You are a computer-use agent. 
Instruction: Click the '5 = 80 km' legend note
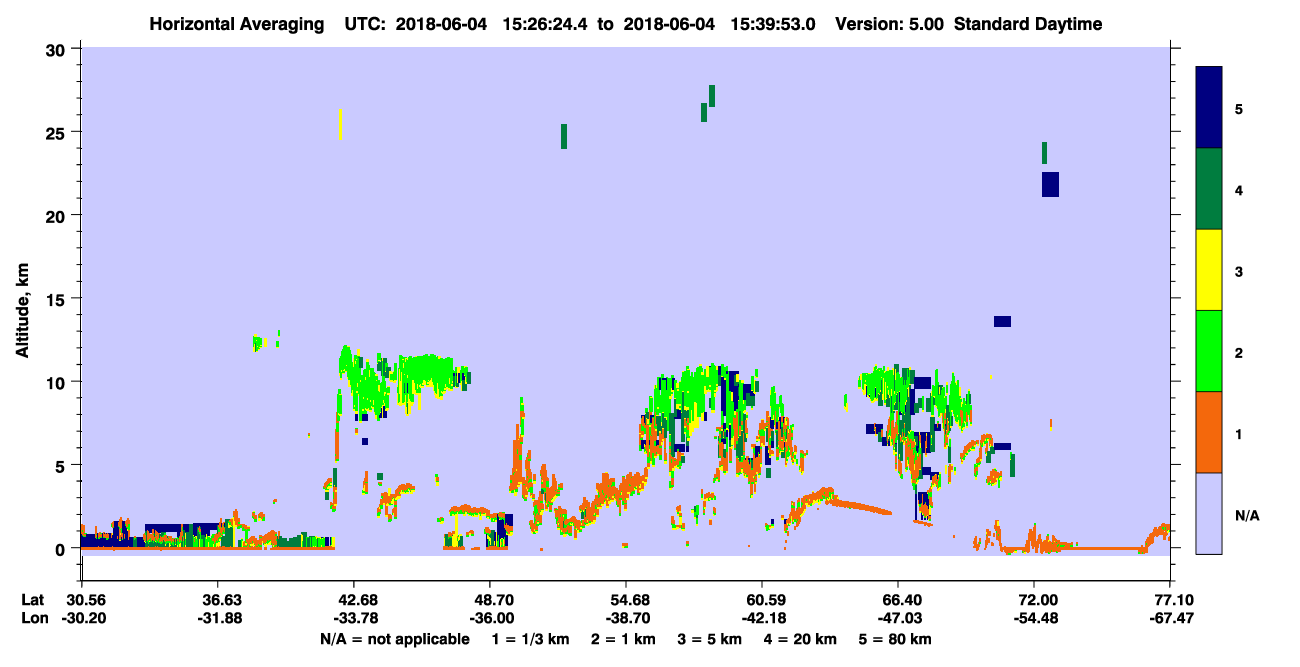click(x=895, y=639)
